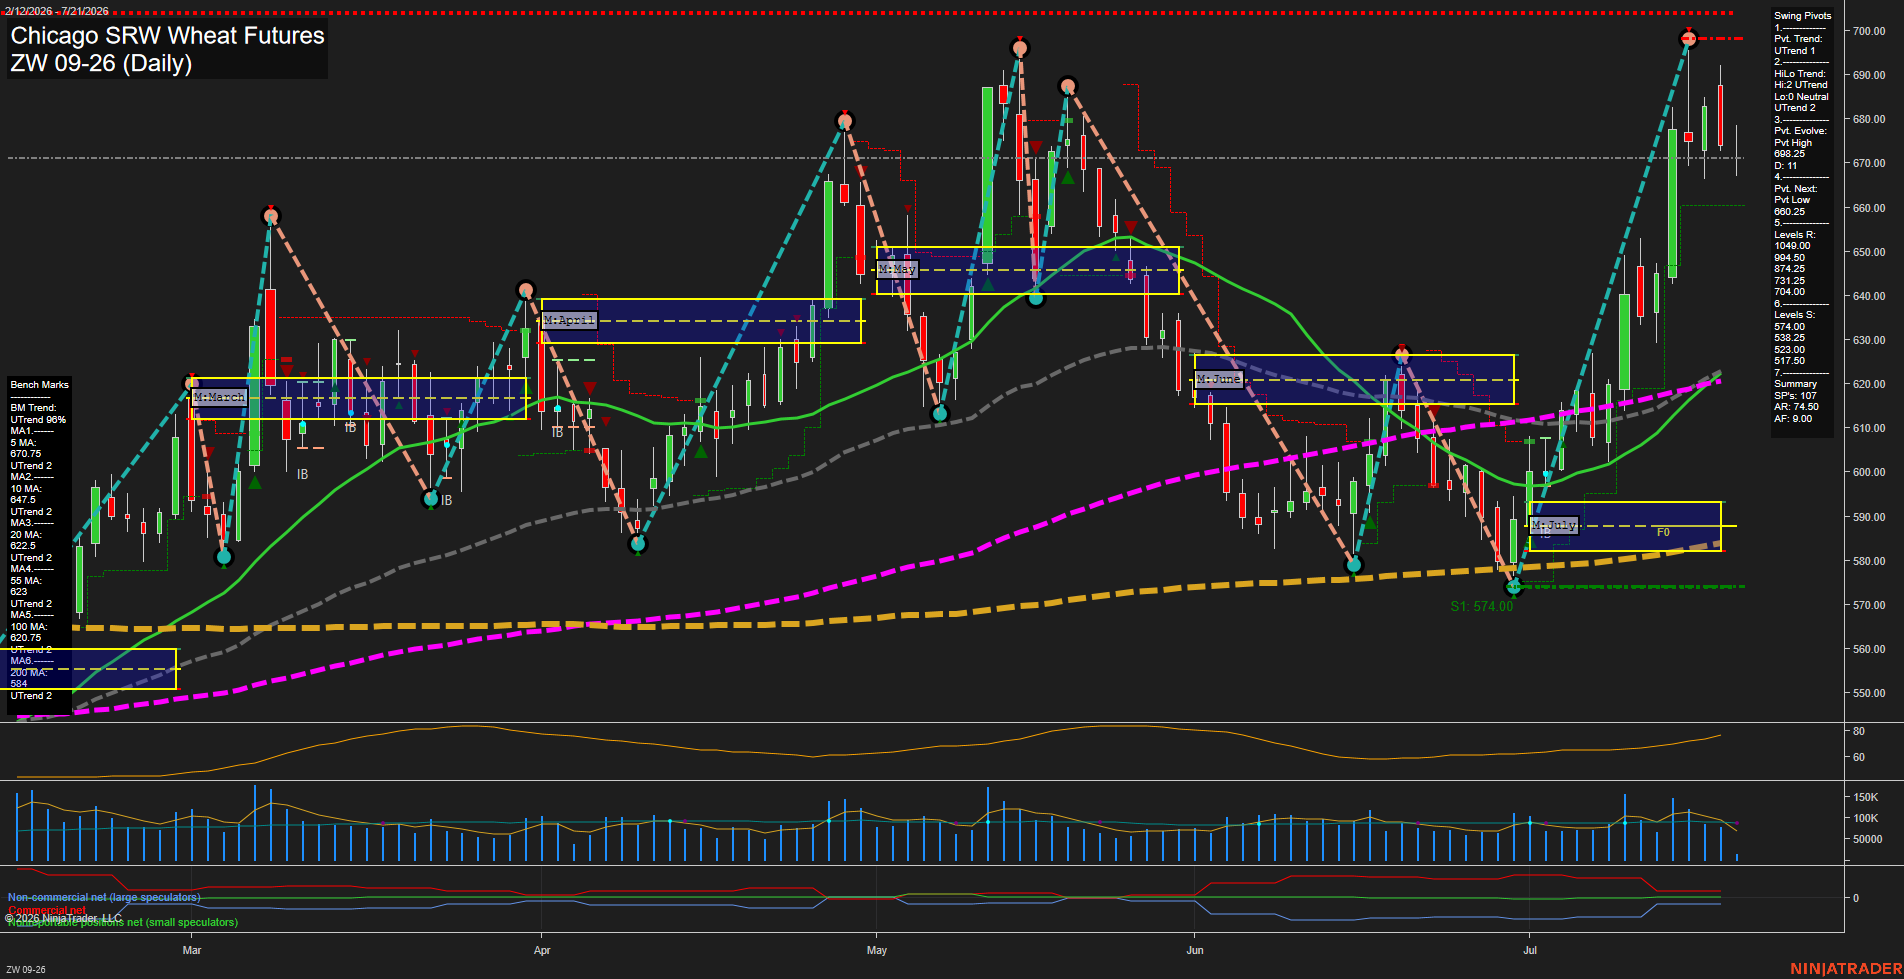Select the M:July monthly range label
1904x979 pixels.
[x=1554, y=525]
